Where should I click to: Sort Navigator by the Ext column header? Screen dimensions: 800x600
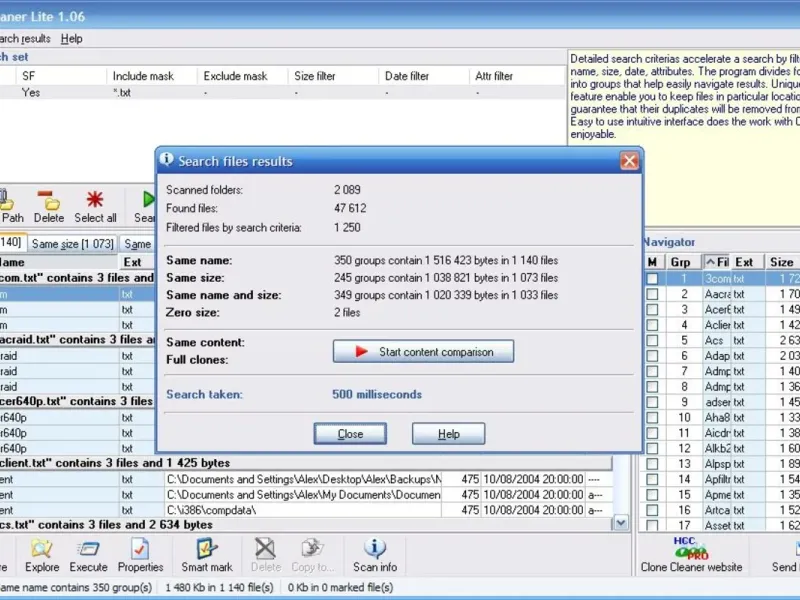pyautogui.click(x=747, y=262)
